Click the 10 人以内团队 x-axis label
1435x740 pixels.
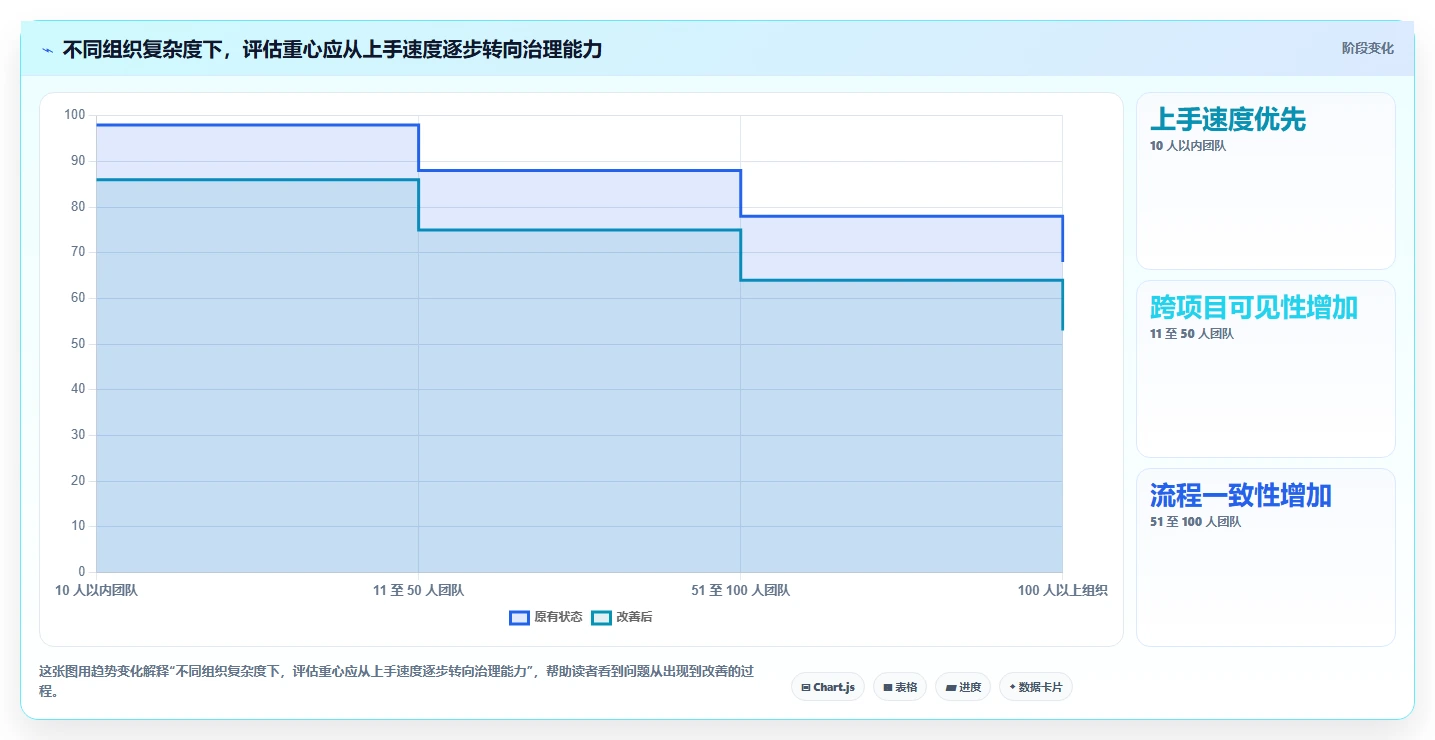[x=97, y=591]
